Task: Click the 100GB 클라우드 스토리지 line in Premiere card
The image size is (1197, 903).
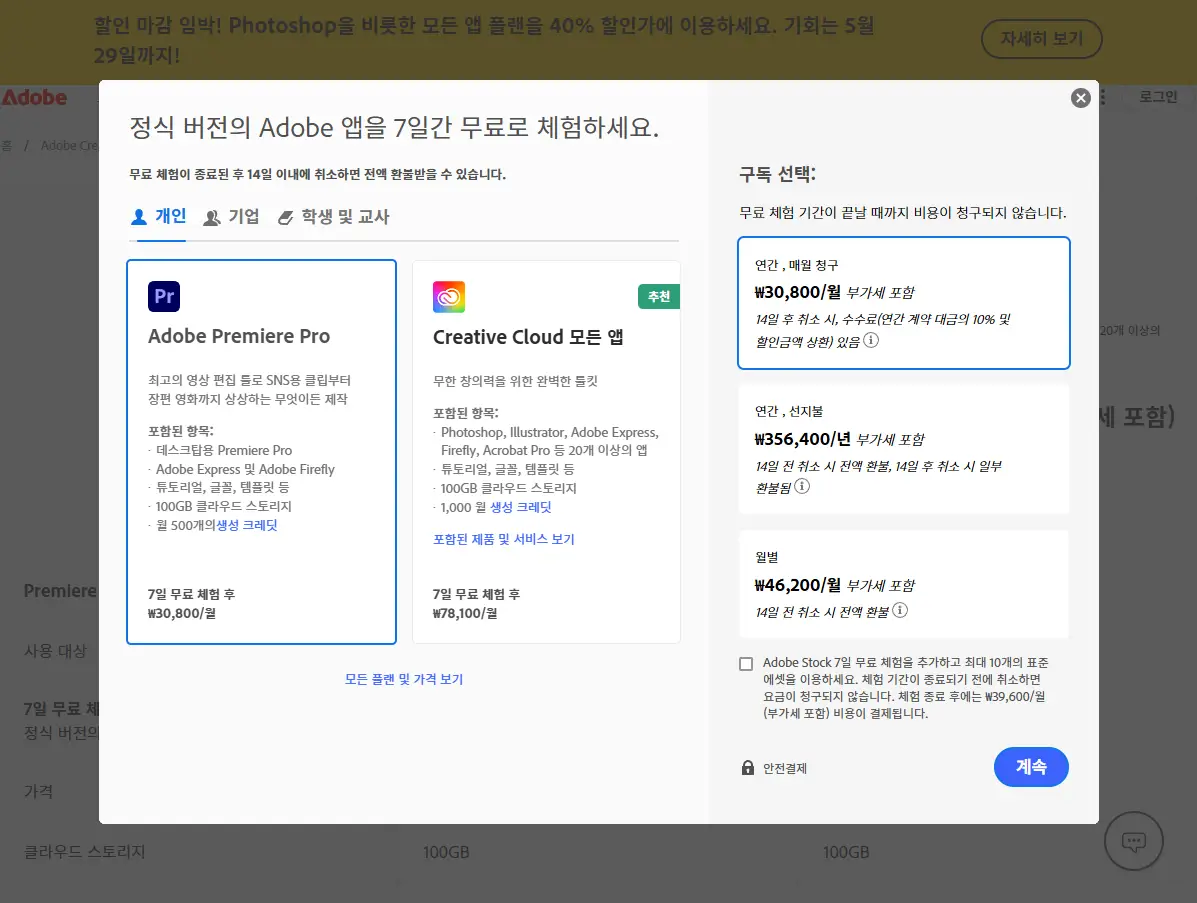Action: click(x=224, y=506)
